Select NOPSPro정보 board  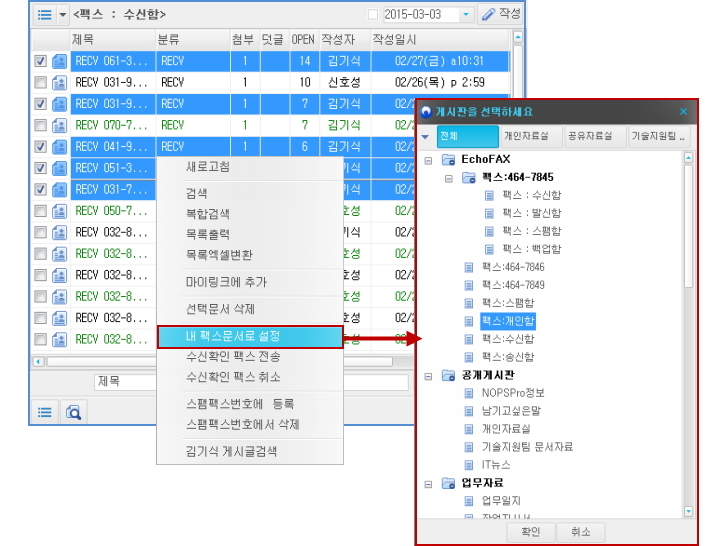pos(513,393)
